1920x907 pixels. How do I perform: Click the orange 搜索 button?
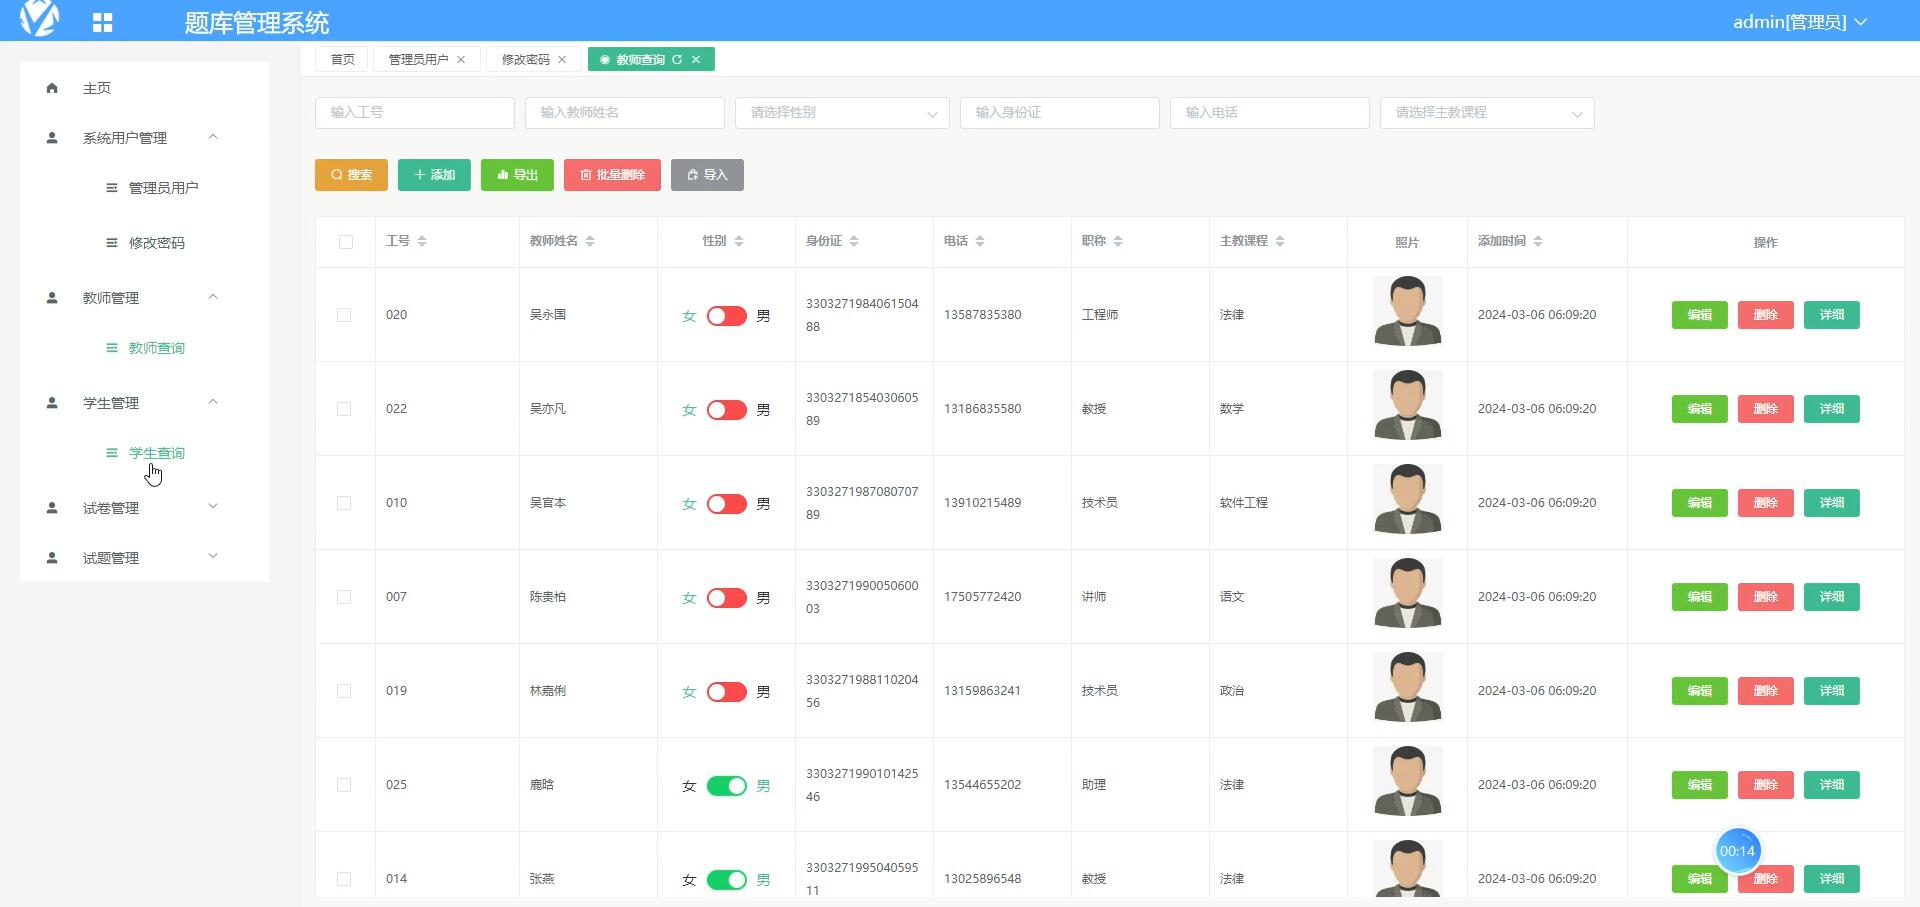coord(351,175)
